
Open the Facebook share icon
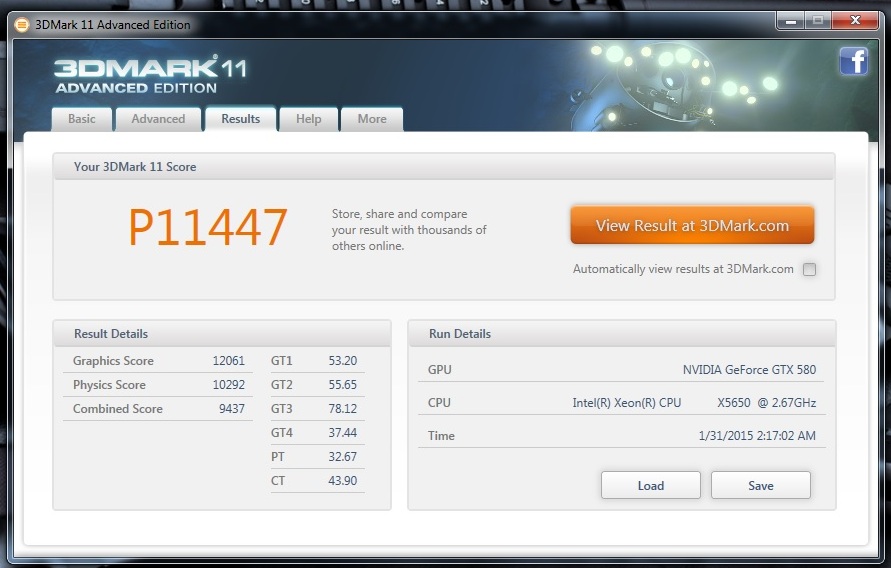pyautogui.click(x=853, y=61)
